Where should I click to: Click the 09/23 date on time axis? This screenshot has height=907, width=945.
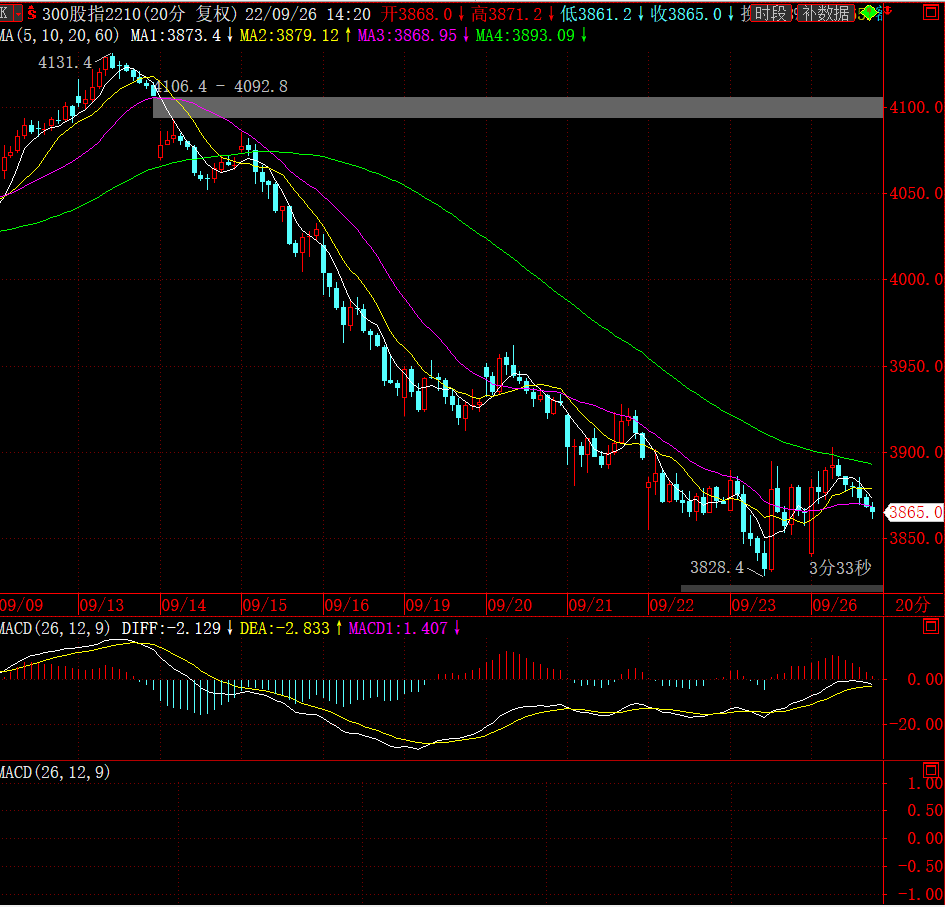[753, 605]
